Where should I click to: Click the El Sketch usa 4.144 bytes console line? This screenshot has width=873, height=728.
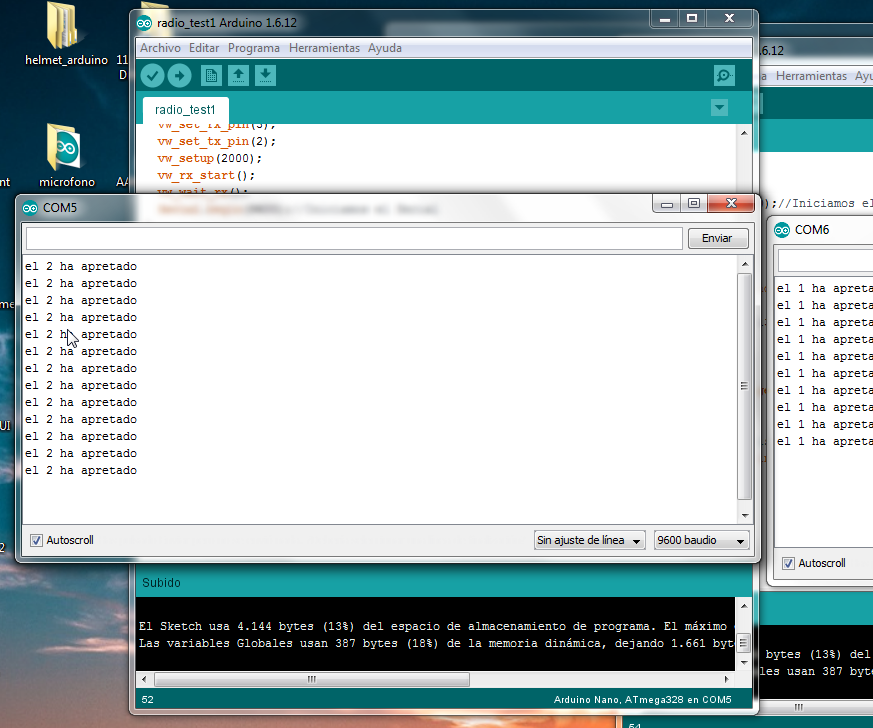click(x=436, y=626)
